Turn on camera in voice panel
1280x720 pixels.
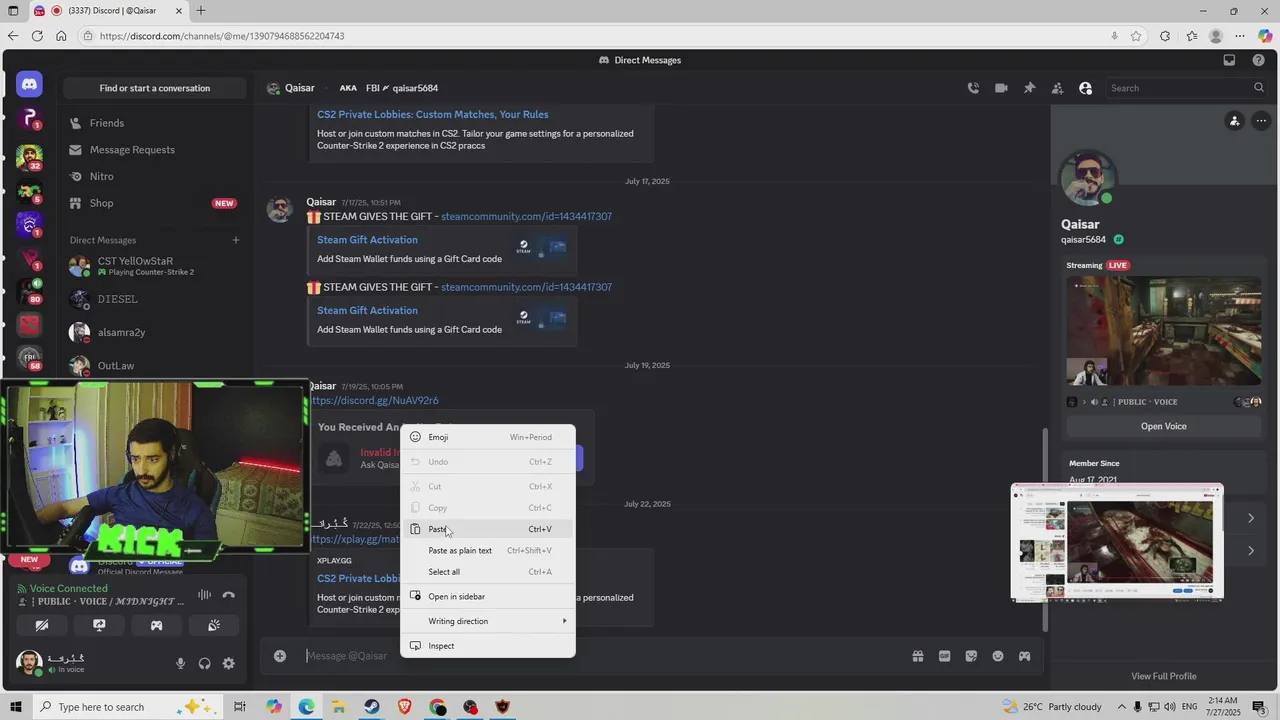click(x=42, y=625)
